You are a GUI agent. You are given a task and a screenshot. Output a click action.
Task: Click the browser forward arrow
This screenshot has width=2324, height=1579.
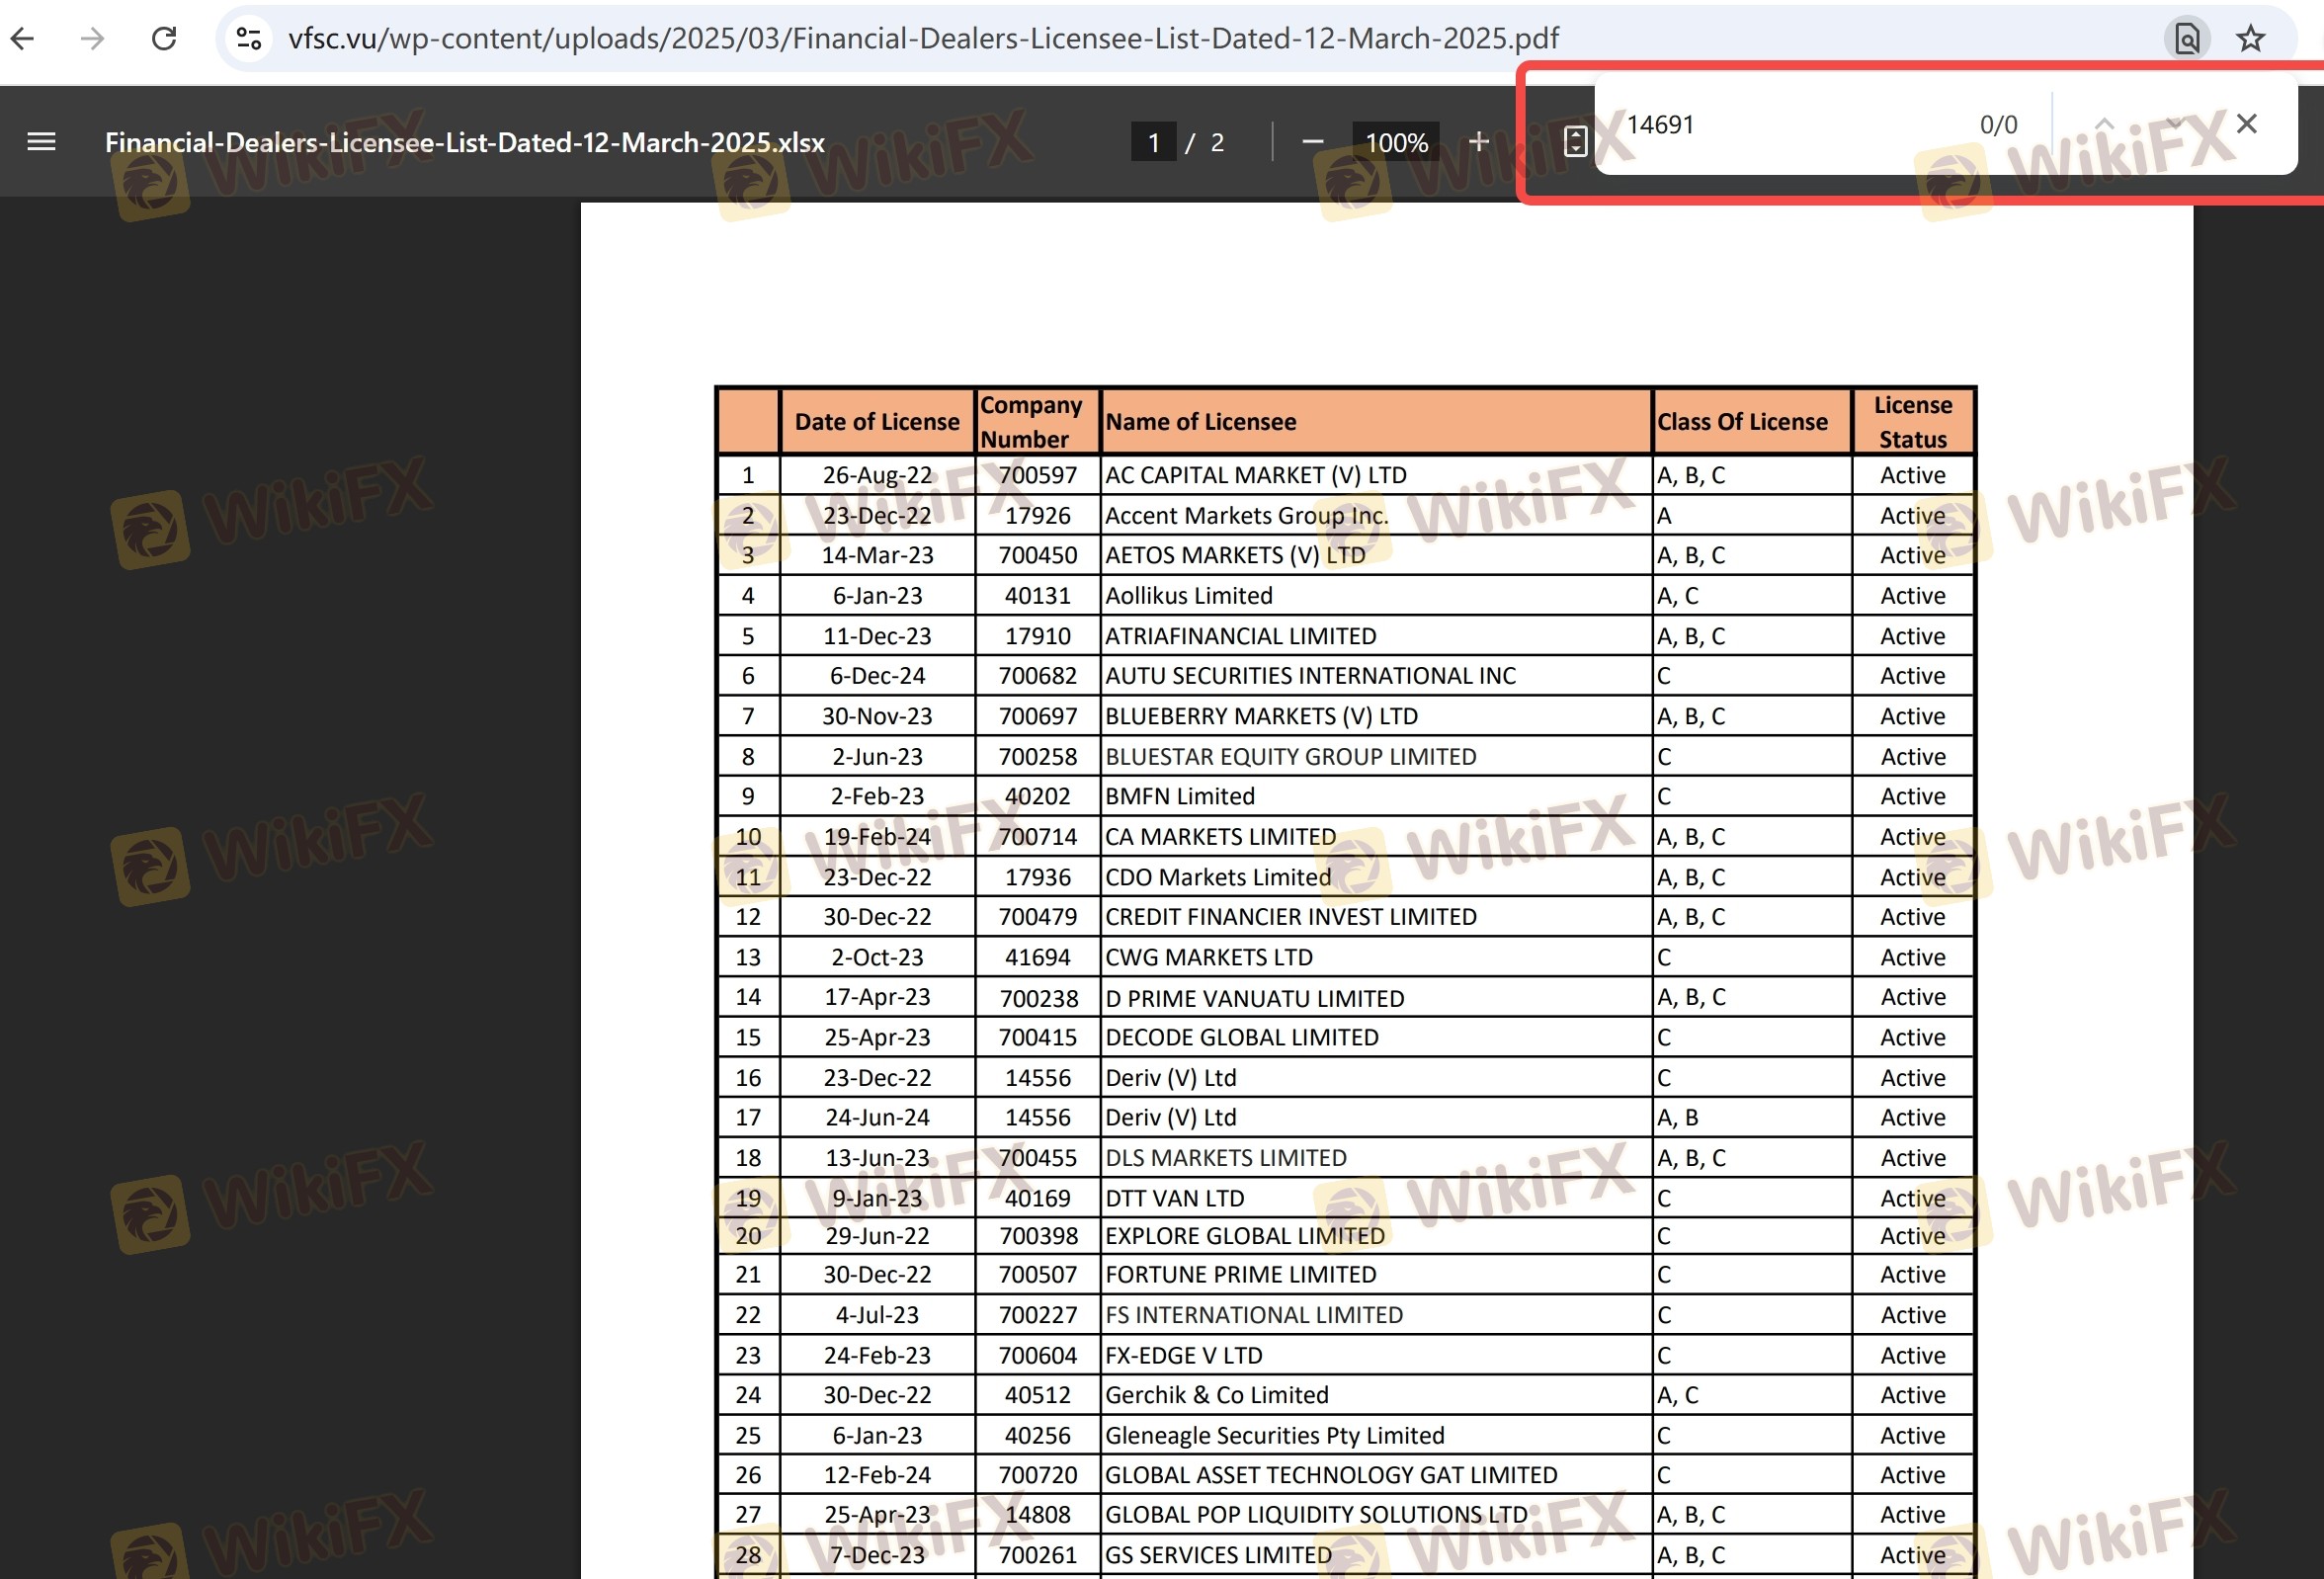point(92,39)
